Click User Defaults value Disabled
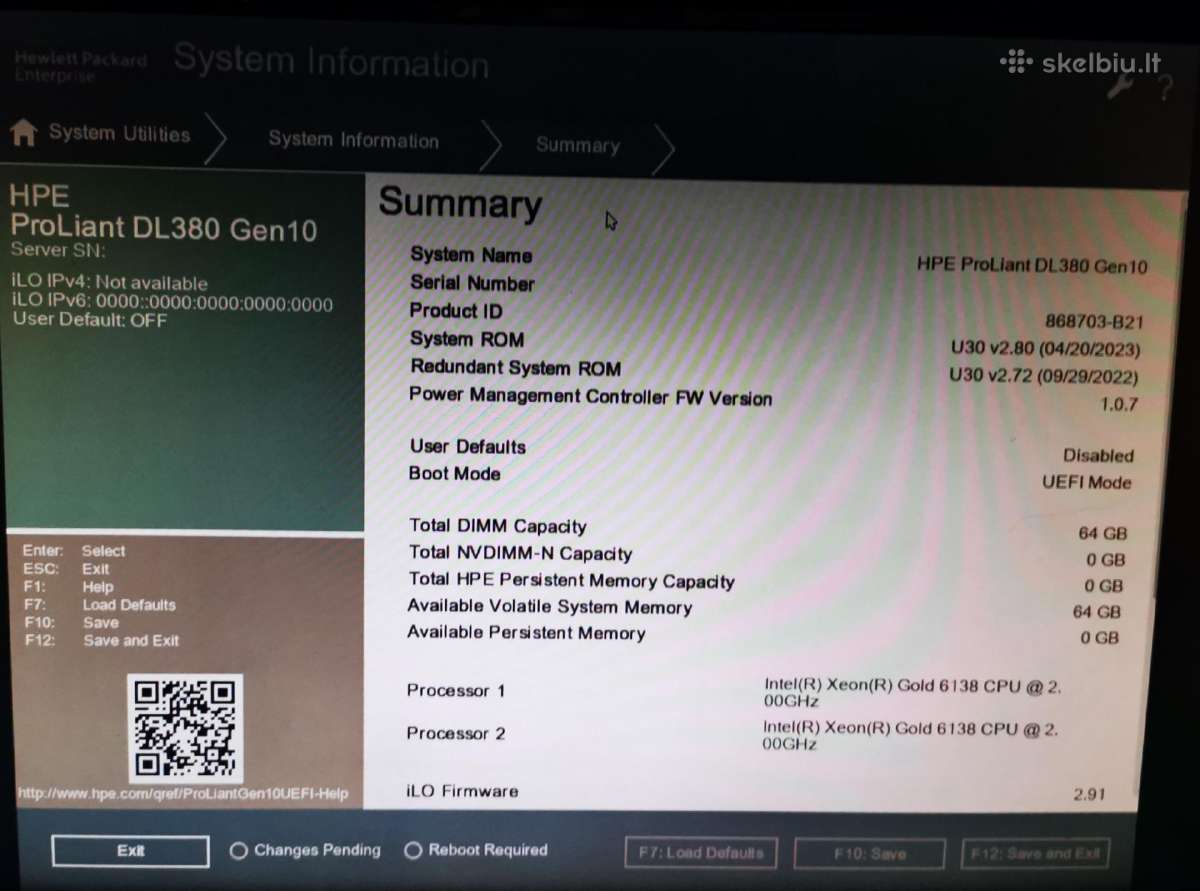This screenshot has height=891, width=1200. (1098, 455)
